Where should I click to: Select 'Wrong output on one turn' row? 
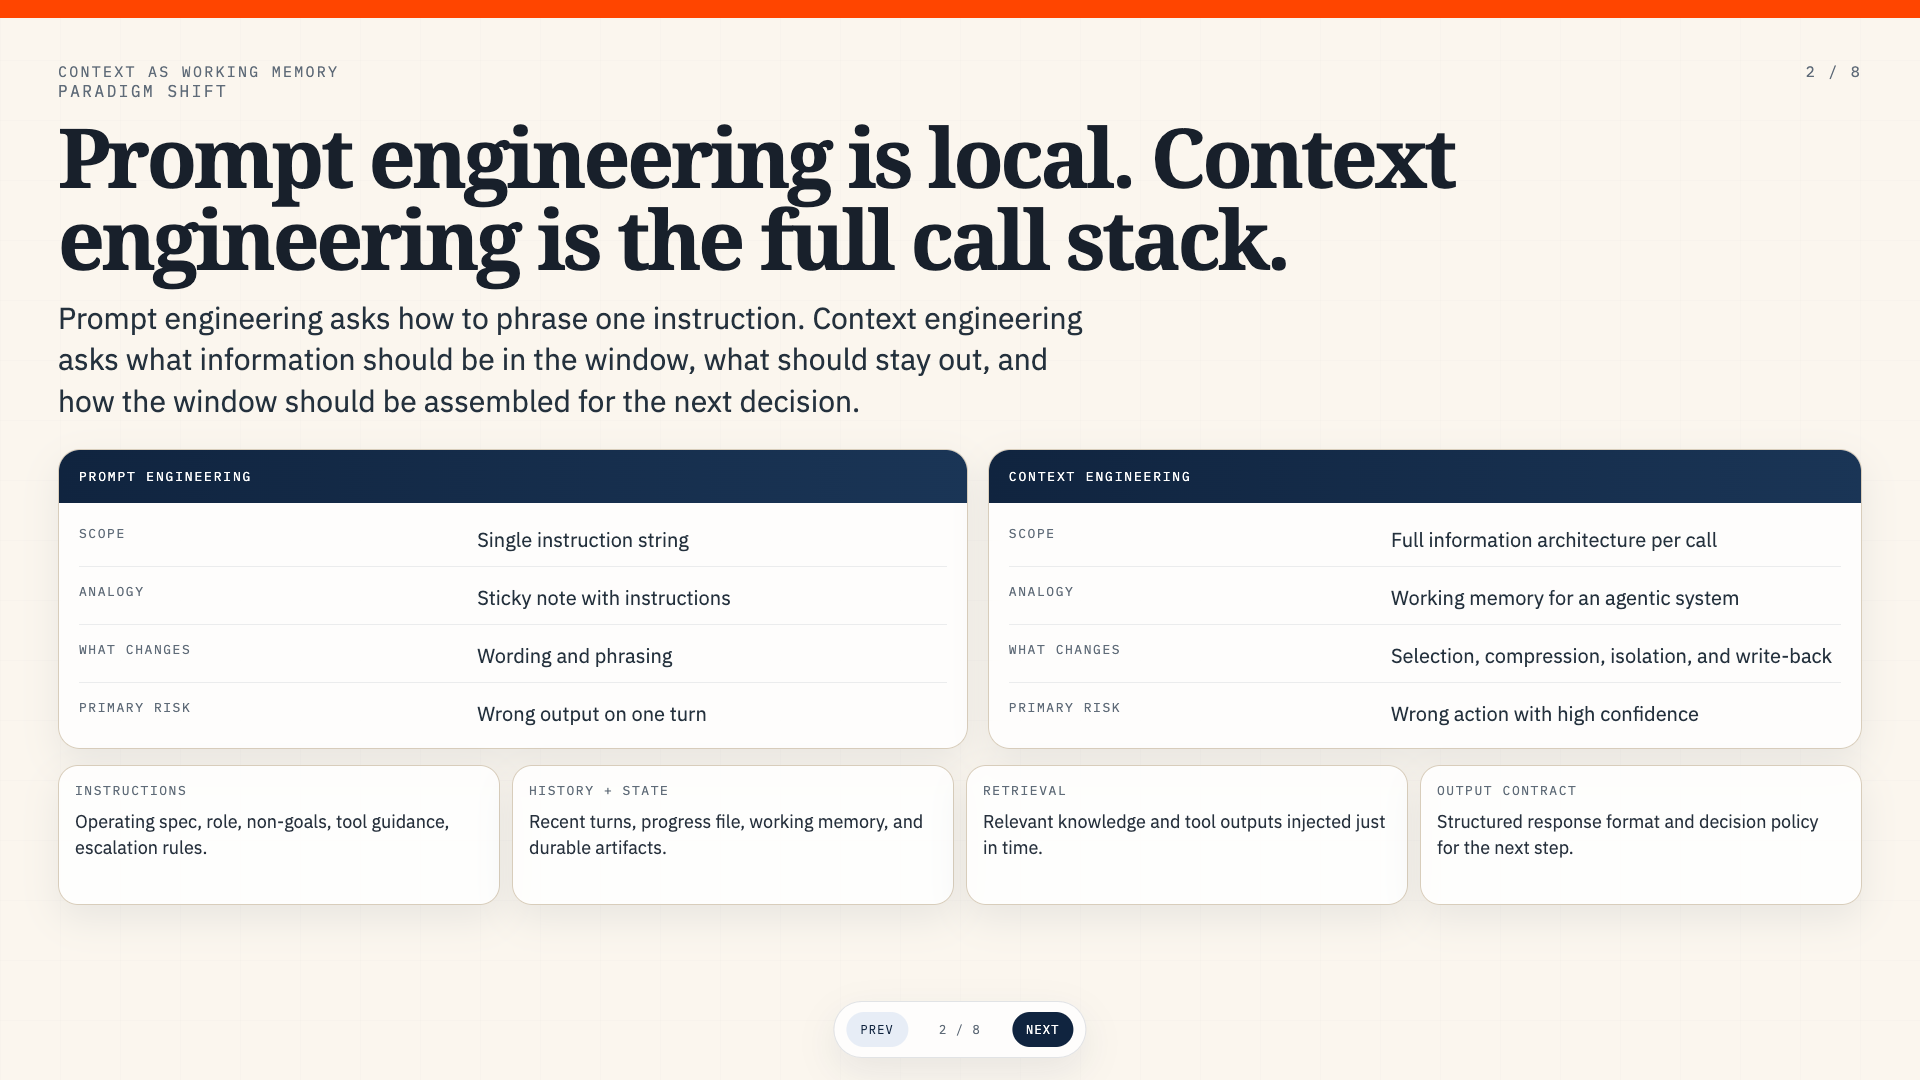[x=513, y=712]
